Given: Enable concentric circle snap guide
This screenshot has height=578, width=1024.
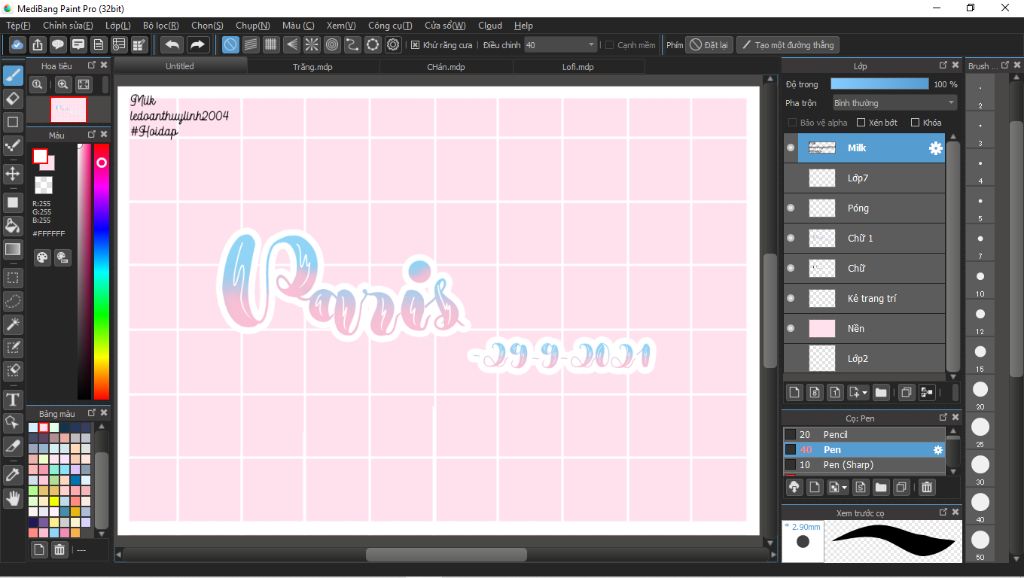Looking at the screenshot, I should click(332, 44).
